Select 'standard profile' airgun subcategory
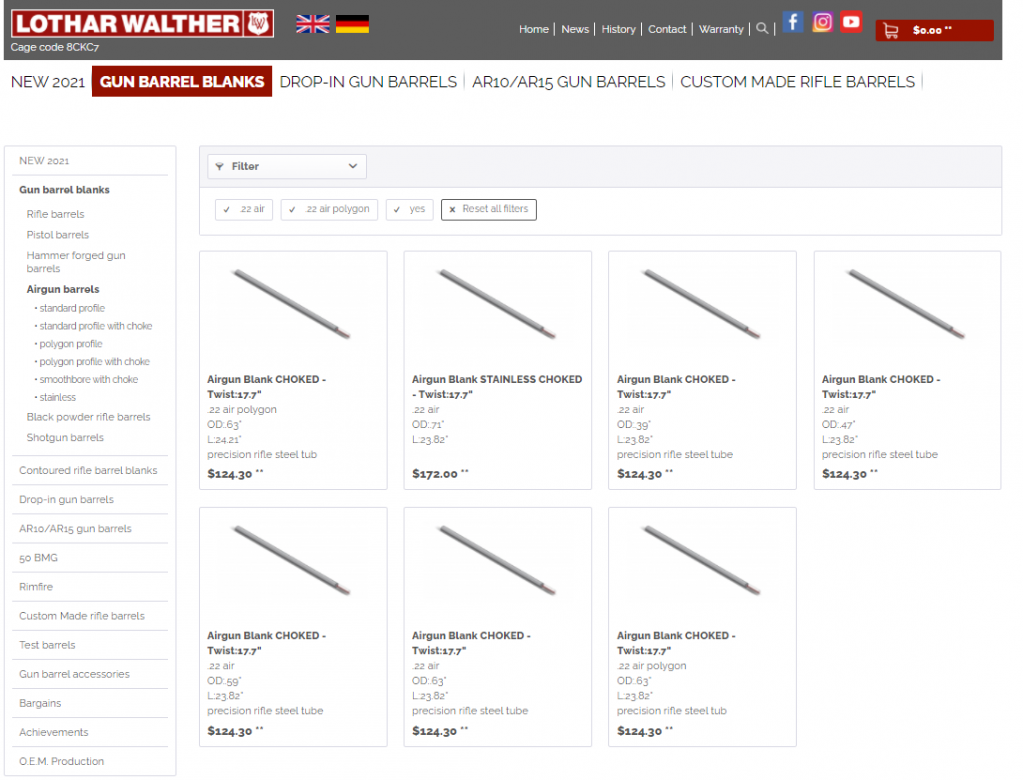Image resolution: width=1023 pixels, height=780 pixels. pyautogui.click(x=72, y=308)
